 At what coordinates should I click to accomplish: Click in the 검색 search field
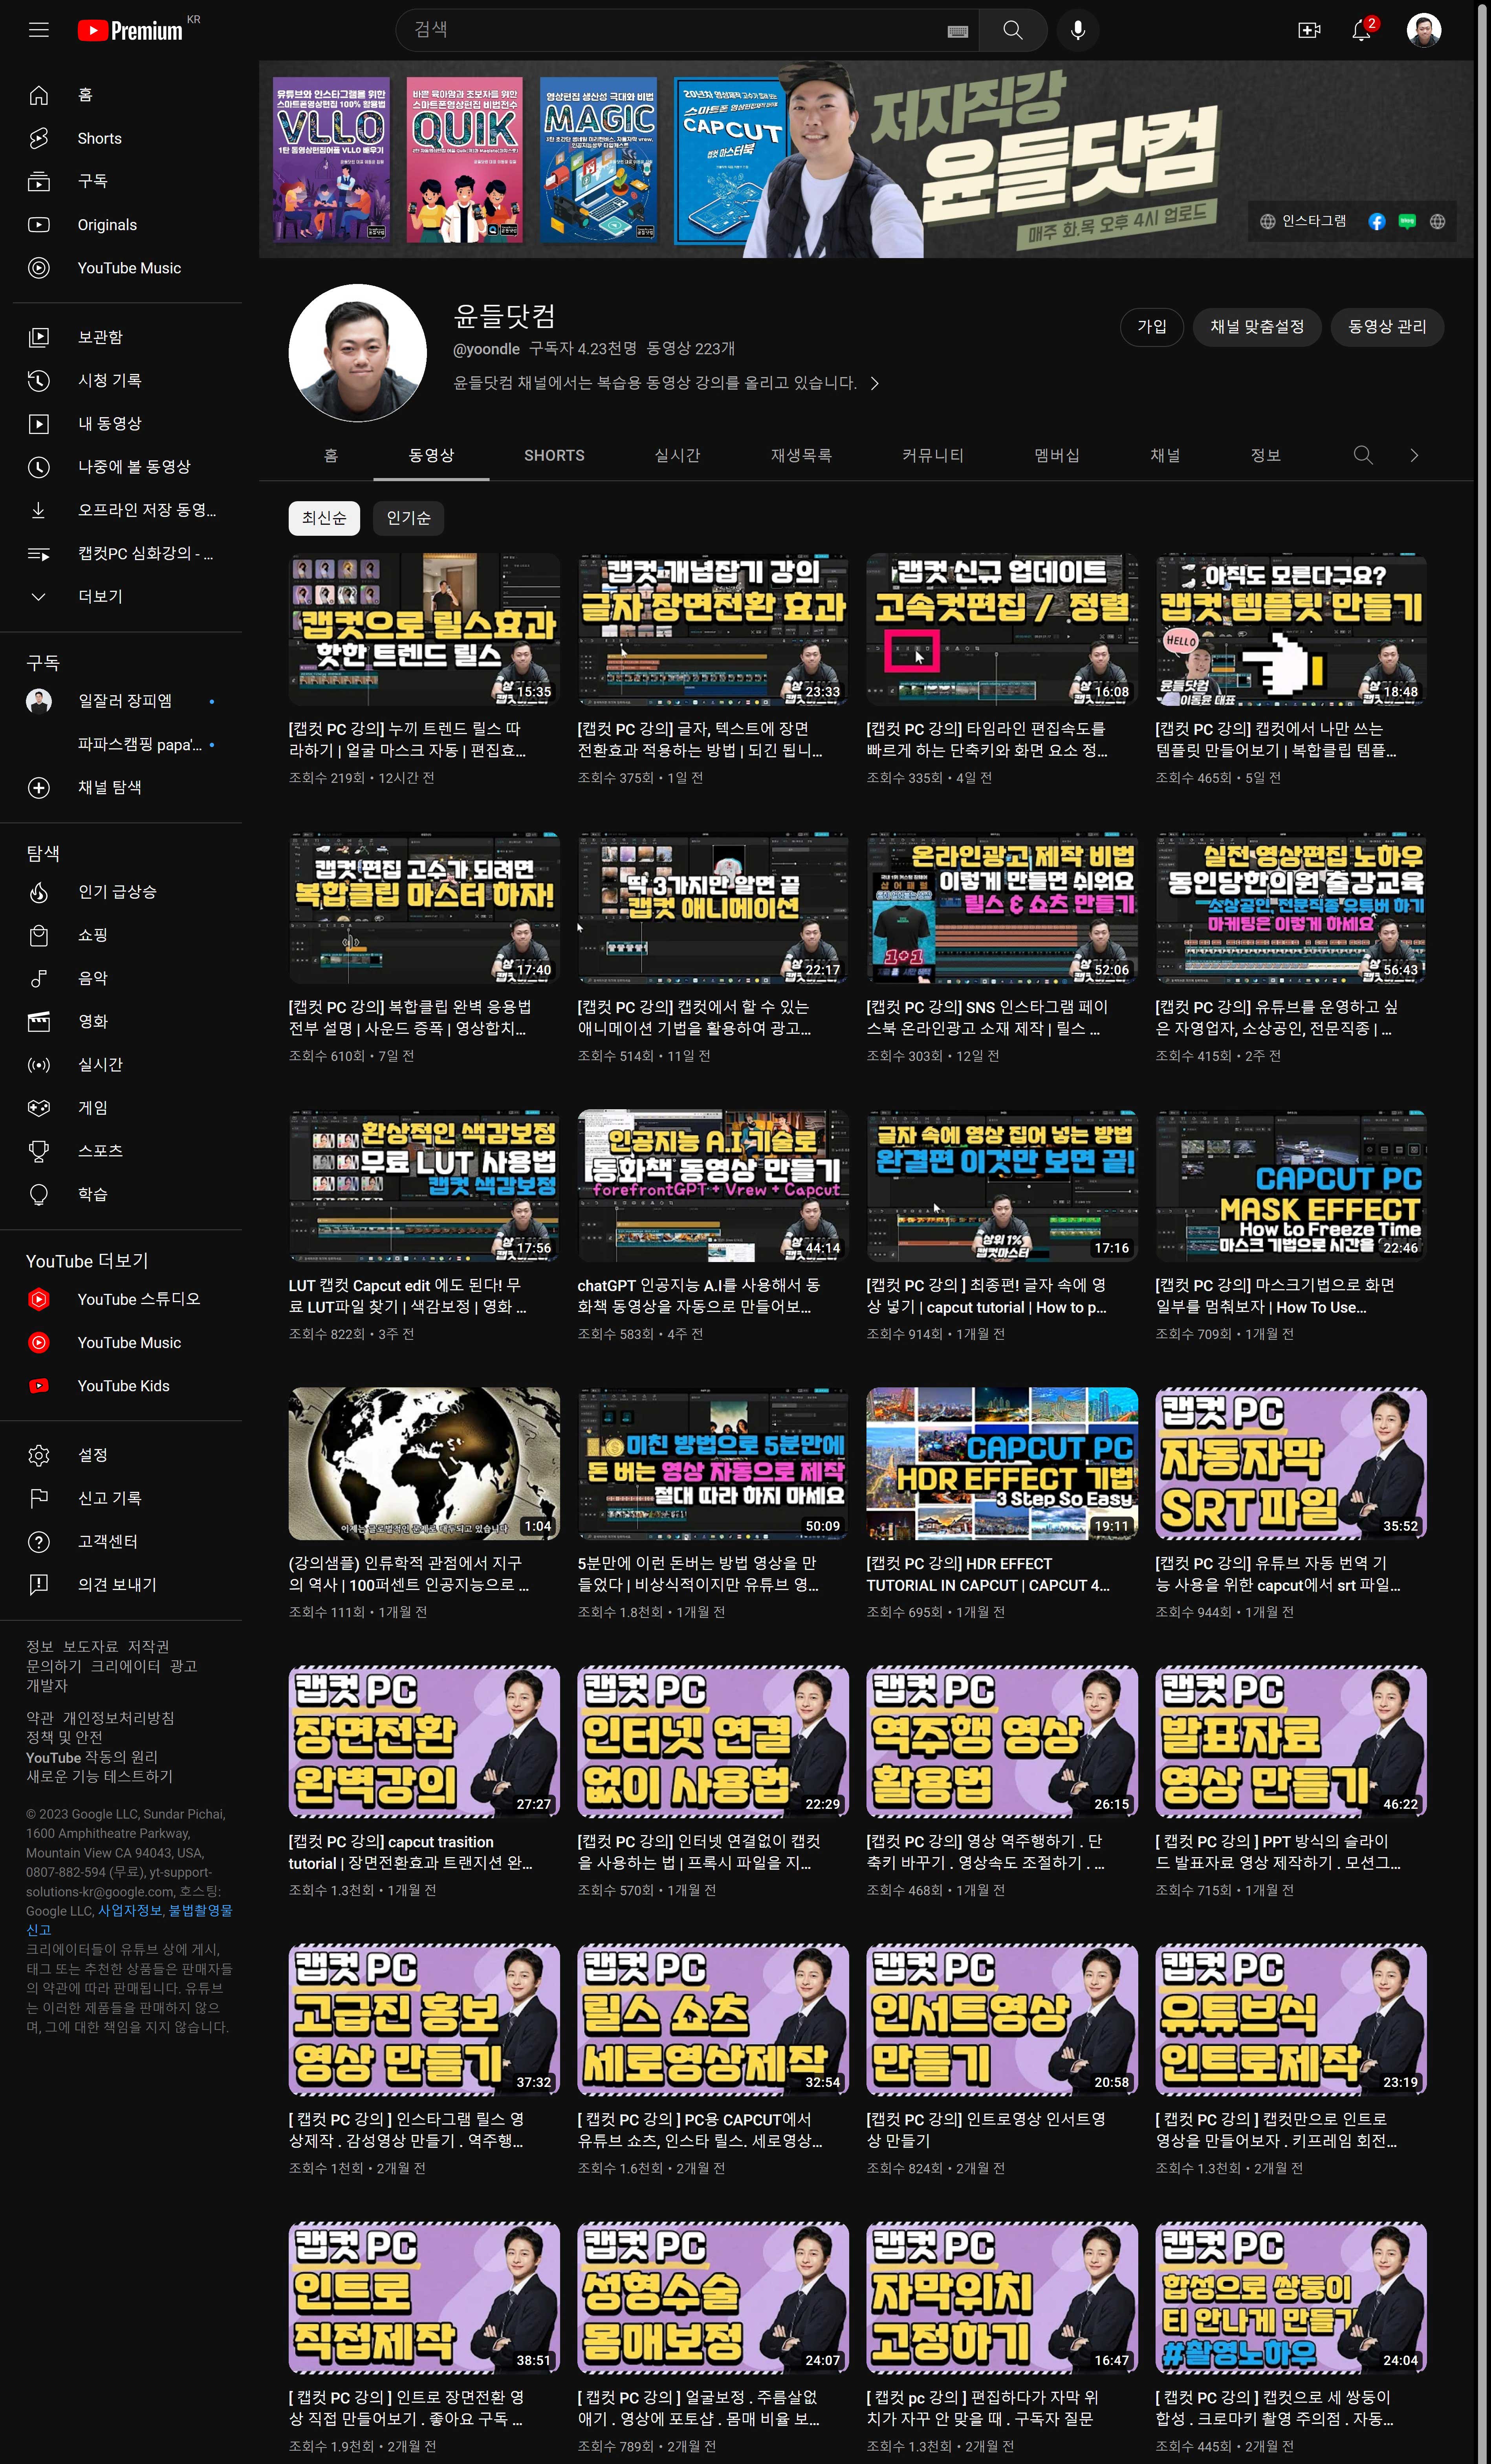coord(670,30)
